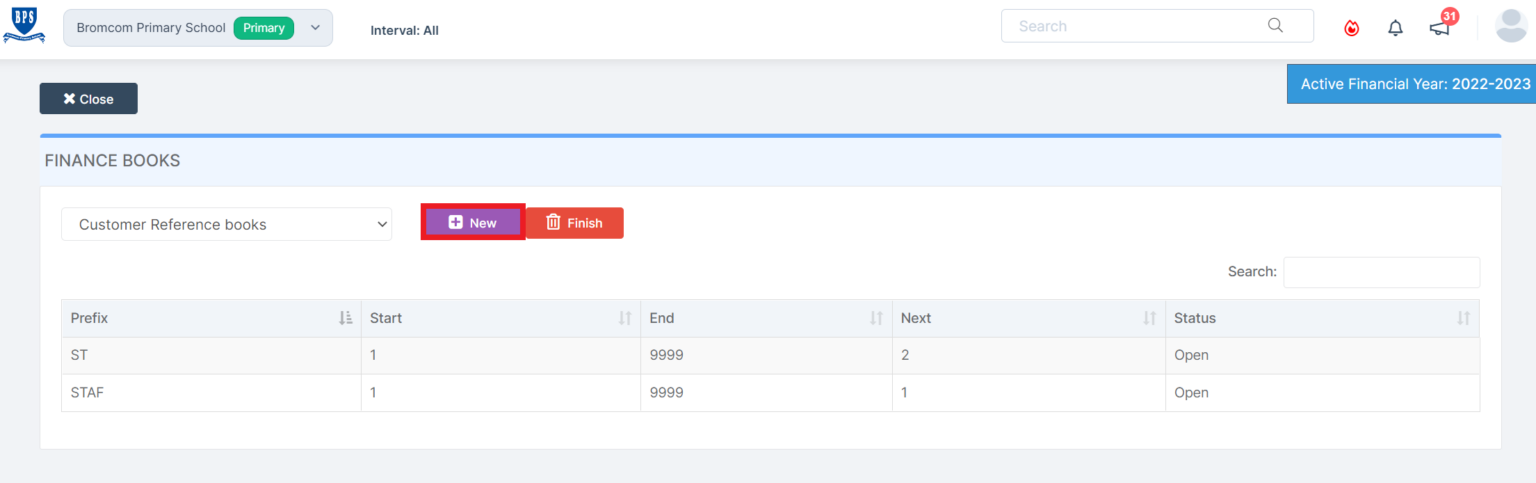Viewport: 1536px width, 483px height.
Task: Open the user profile avatar
Action: point(1510,27)
